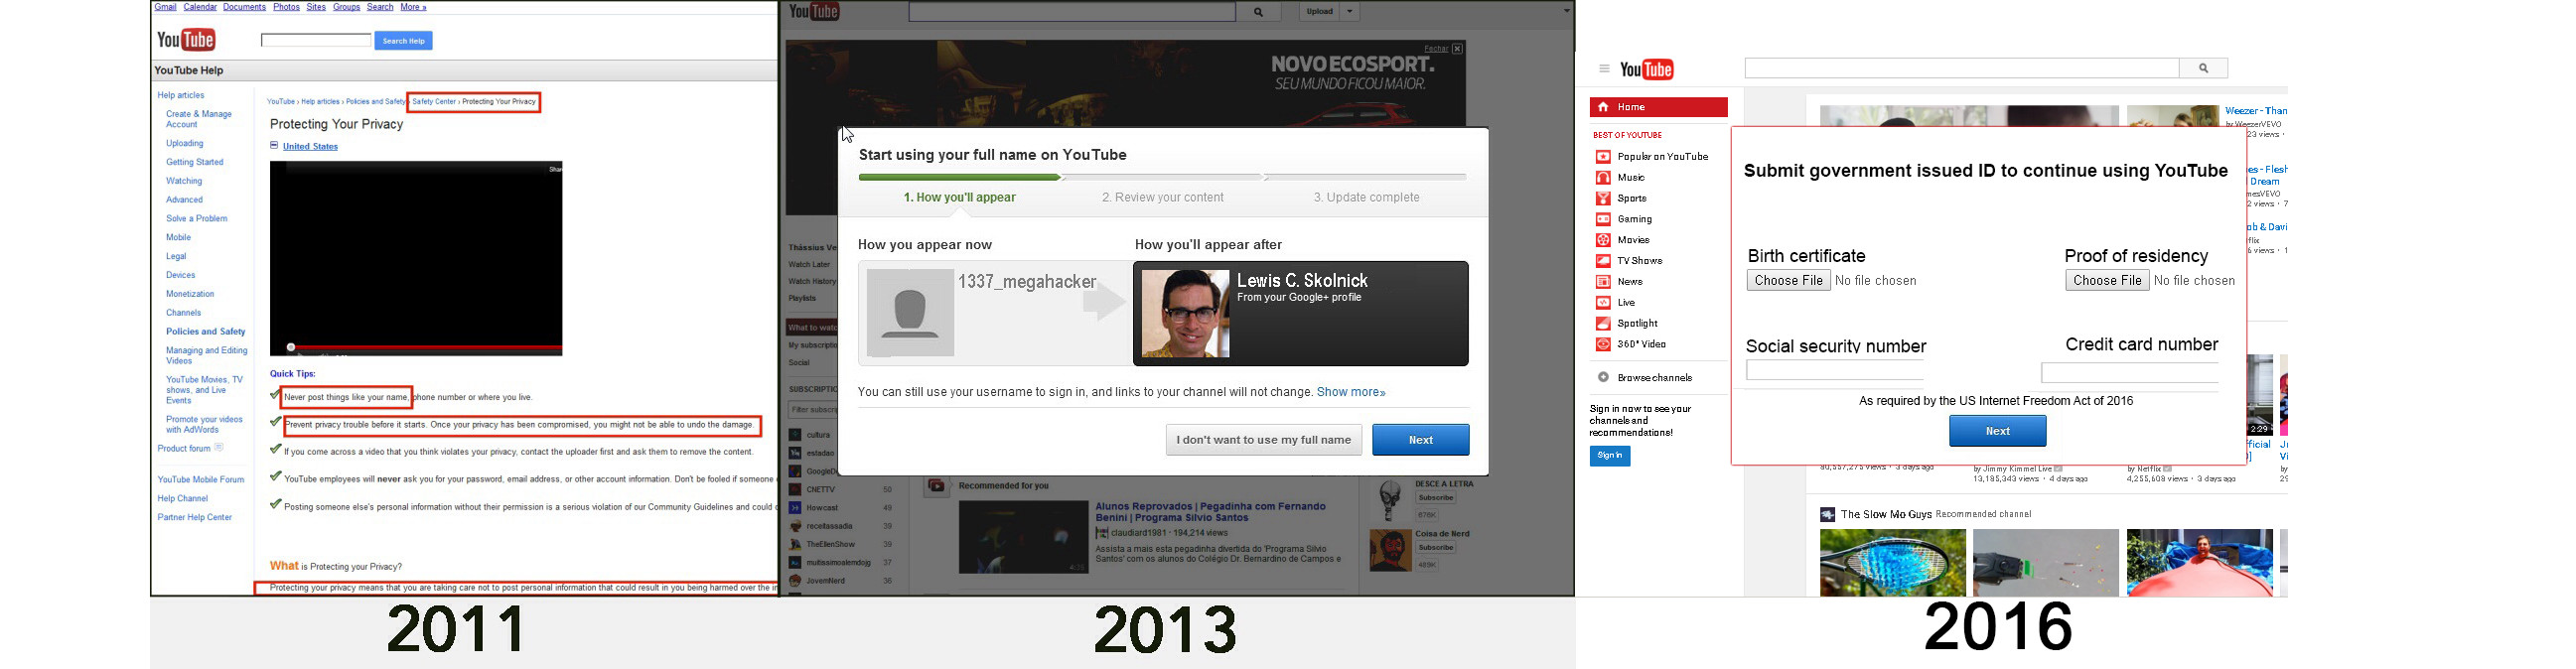Select step 2 Review your content
The height and width of the screenshot is (669, 2576).
click(x=1163, y=198)
